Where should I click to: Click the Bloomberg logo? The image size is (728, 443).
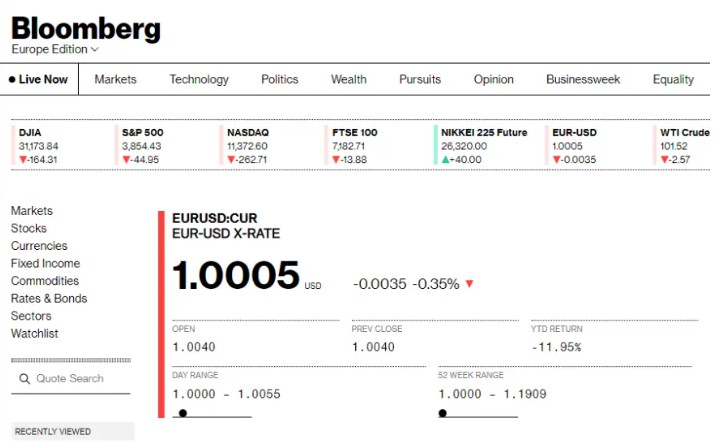86,29
